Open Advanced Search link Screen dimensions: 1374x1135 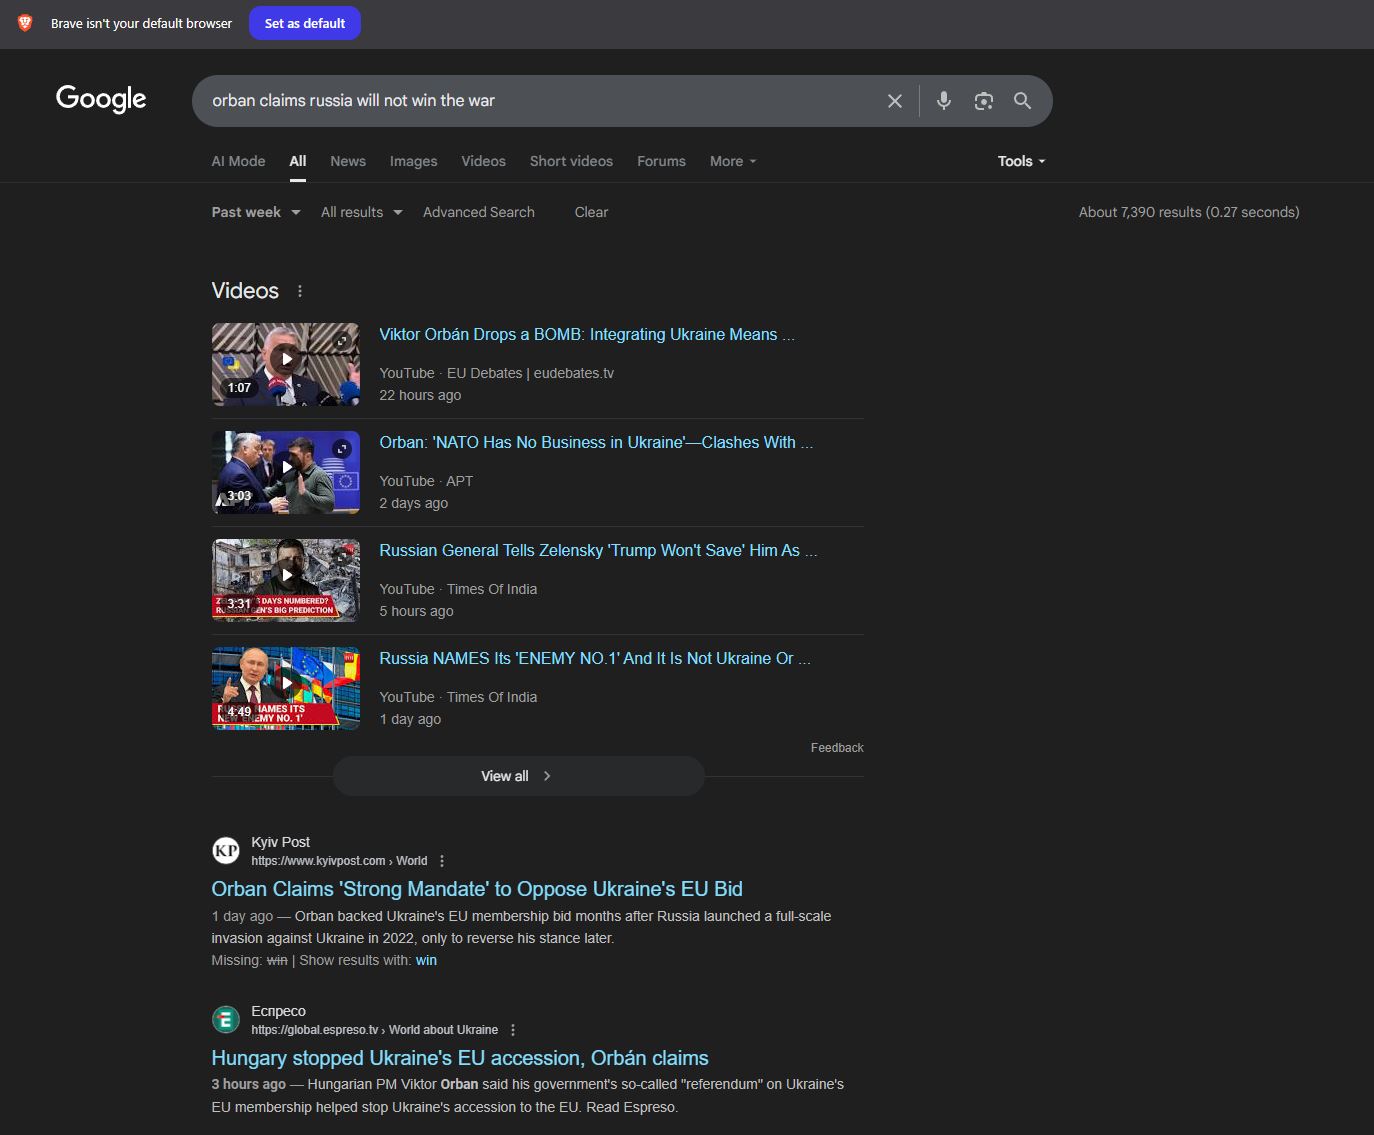point(478,212)
